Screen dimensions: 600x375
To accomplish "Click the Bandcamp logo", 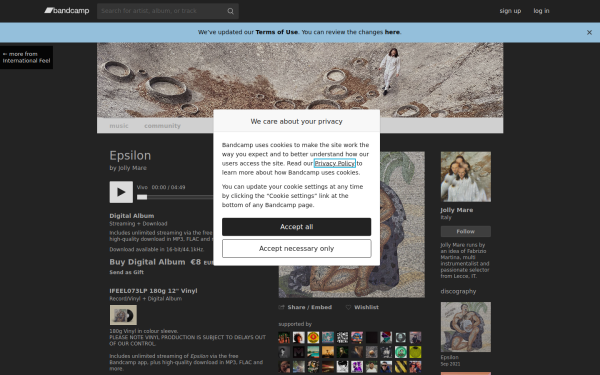I will tap(67, 11).
